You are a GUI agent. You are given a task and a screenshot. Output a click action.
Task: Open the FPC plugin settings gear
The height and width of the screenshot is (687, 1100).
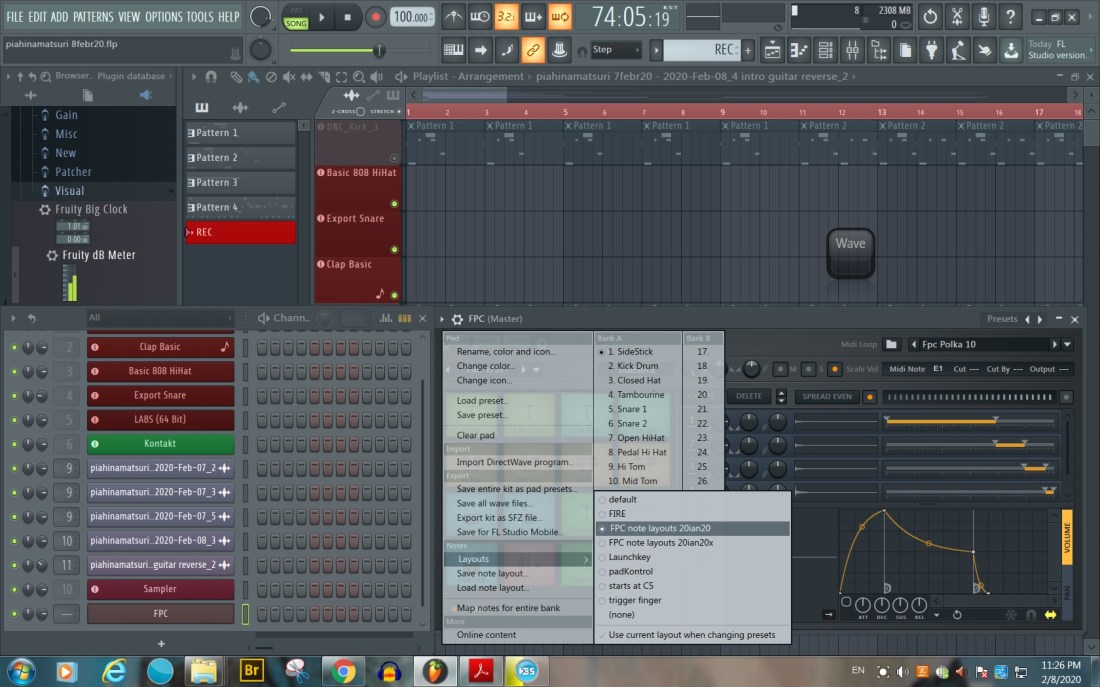click(x=457, y=319)
